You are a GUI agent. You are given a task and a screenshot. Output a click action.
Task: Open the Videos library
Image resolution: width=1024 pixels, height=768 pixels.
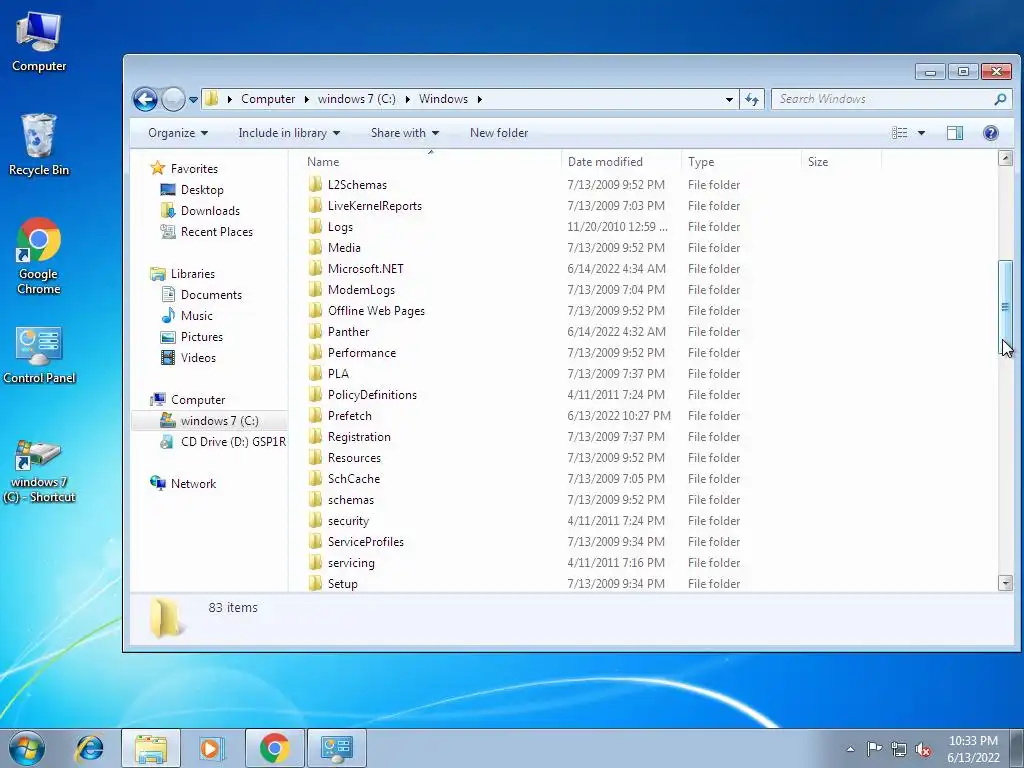click(198, 358)
